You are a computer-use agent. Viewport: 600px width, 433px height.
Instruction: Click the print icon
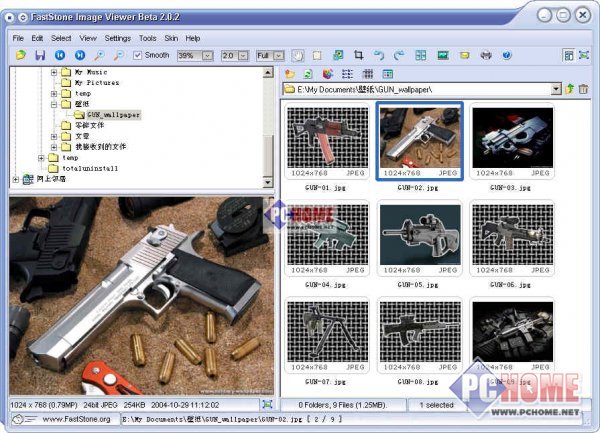[486, 55]
